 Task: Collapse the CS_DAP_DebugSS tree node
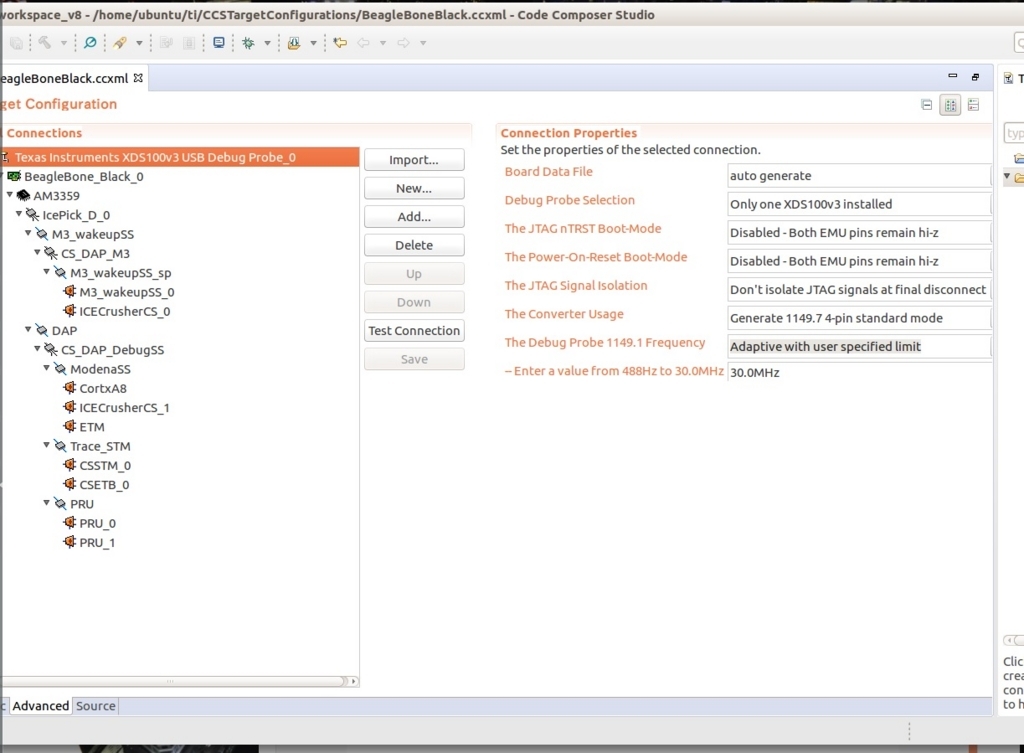pos(37,349)
